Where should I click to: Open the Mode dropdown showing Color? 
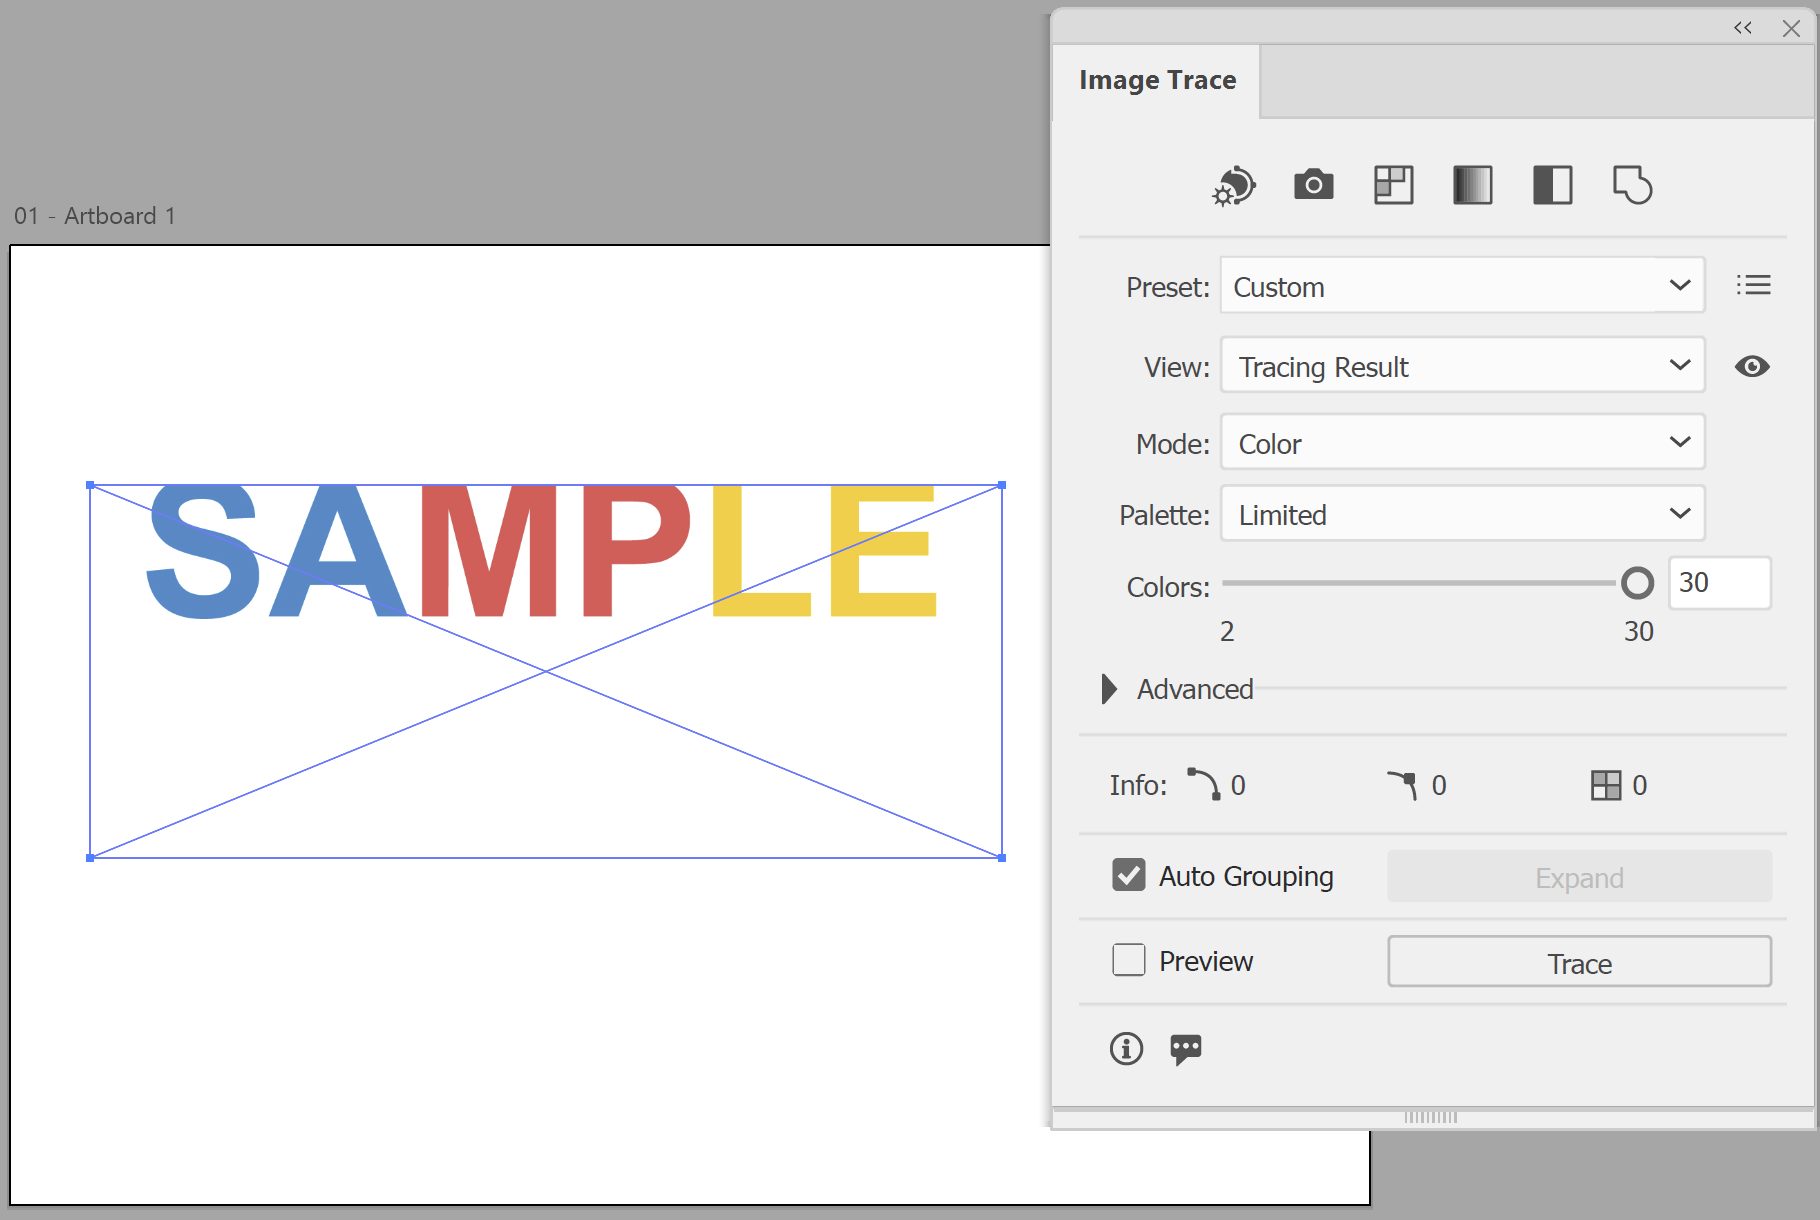pos(1462,443)
